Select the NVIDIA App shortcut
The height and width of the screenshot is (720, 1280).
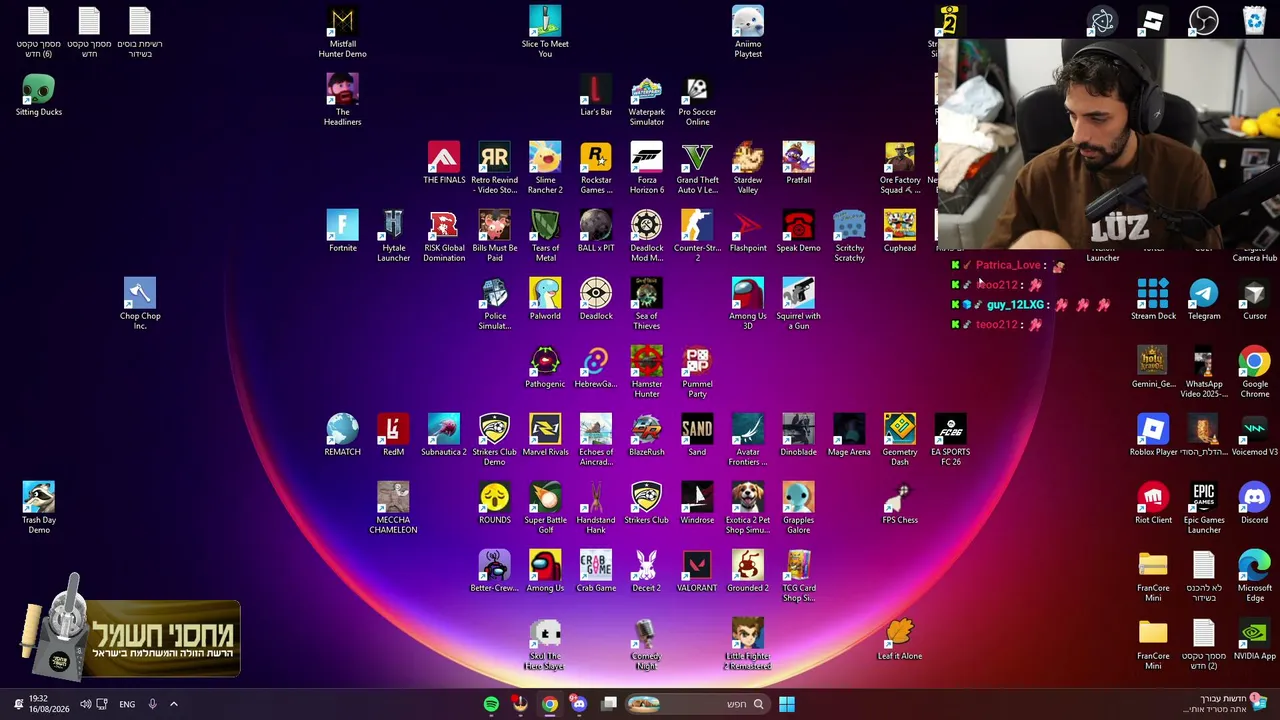(x=1254, y=639)
